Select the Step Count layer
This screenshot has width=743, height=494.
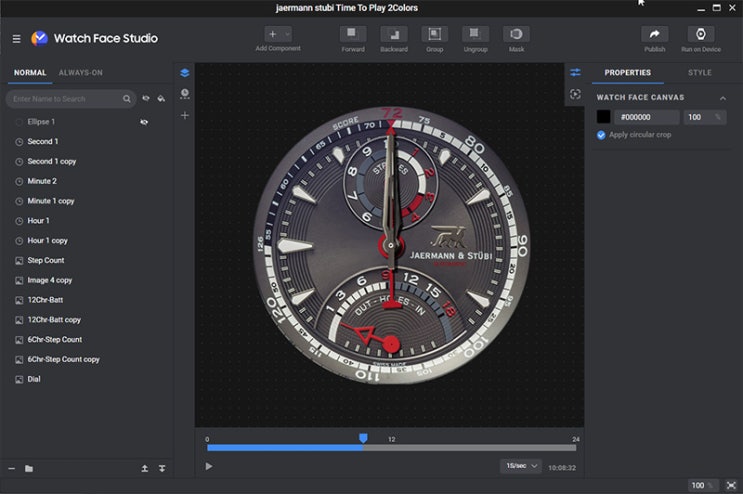(45, 260)
